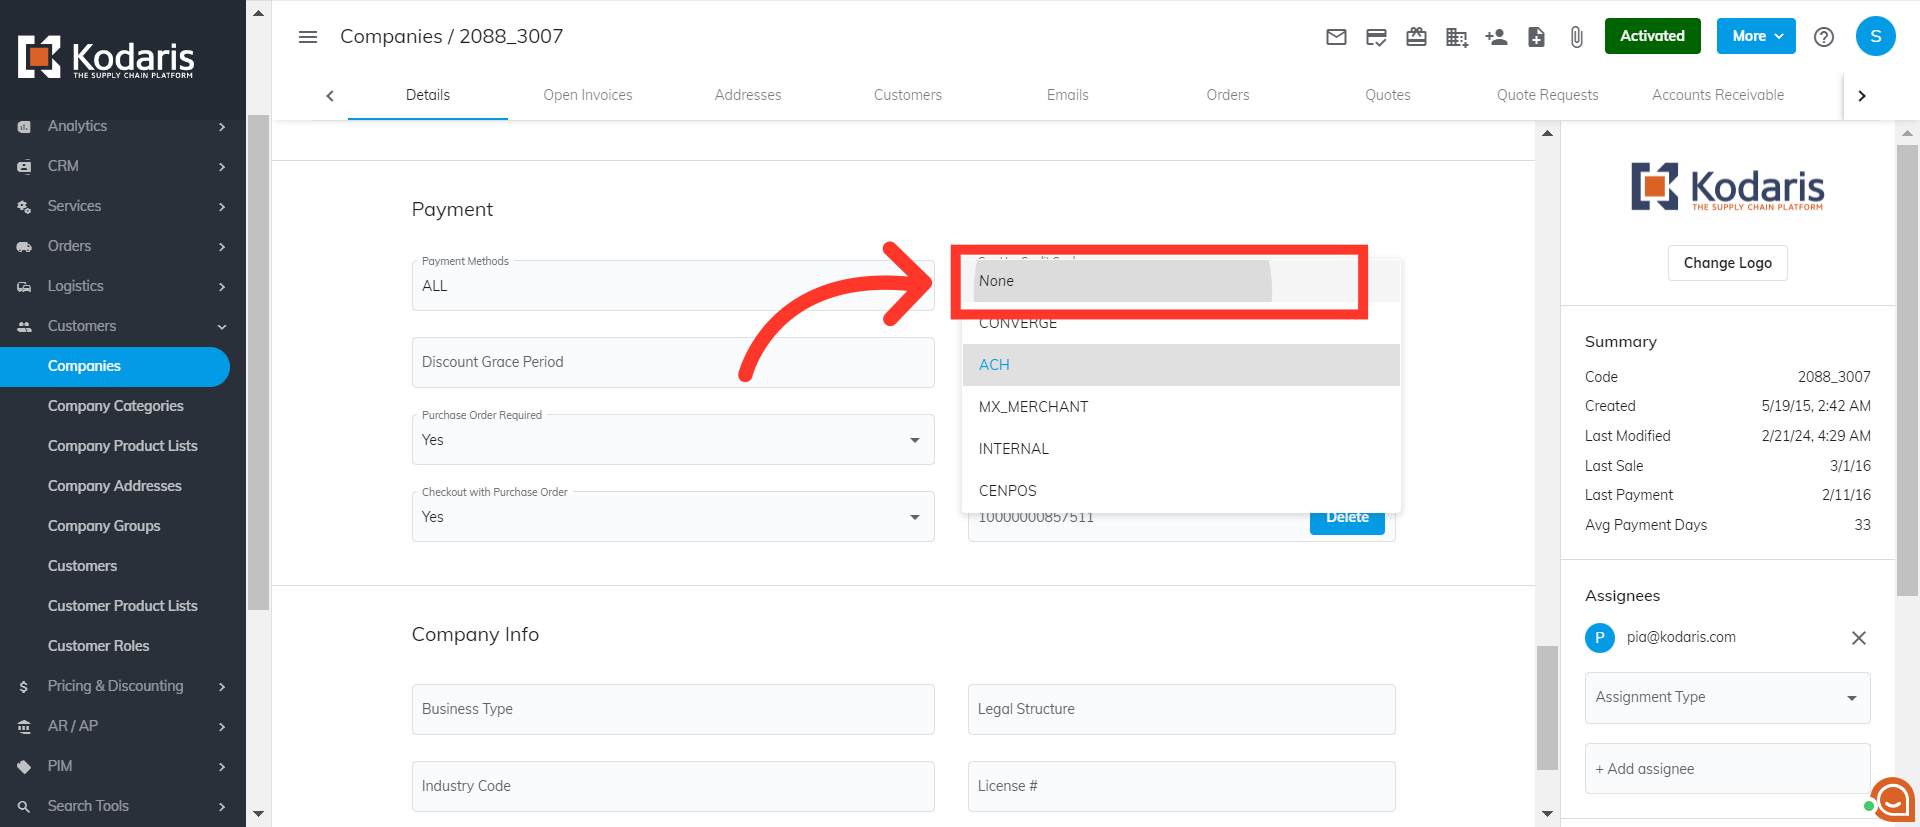Image resolution: width=1920 pixels, height=827 pixels.
Task: Click the add document icon
Action: pyautogui.click(x=1536, y=37)
